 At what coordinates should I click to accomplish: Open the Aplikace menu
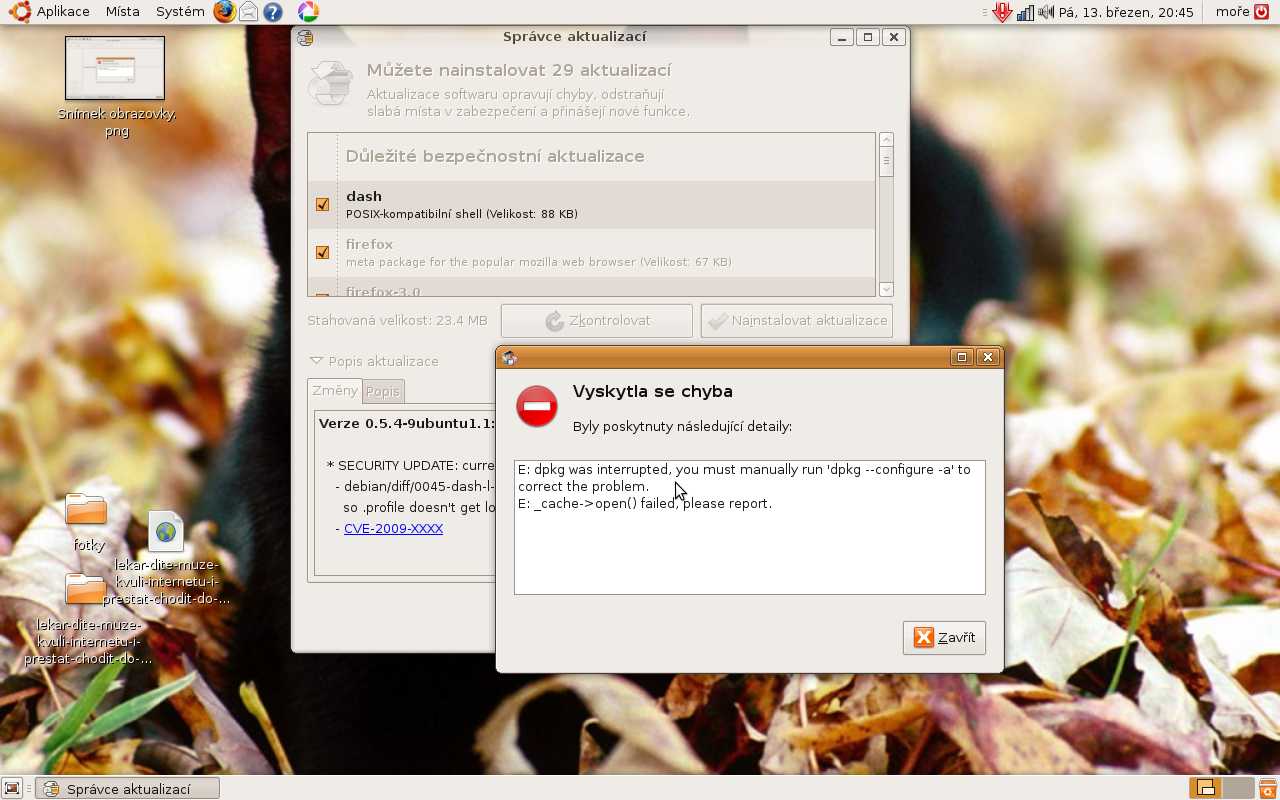coord(63,12)
